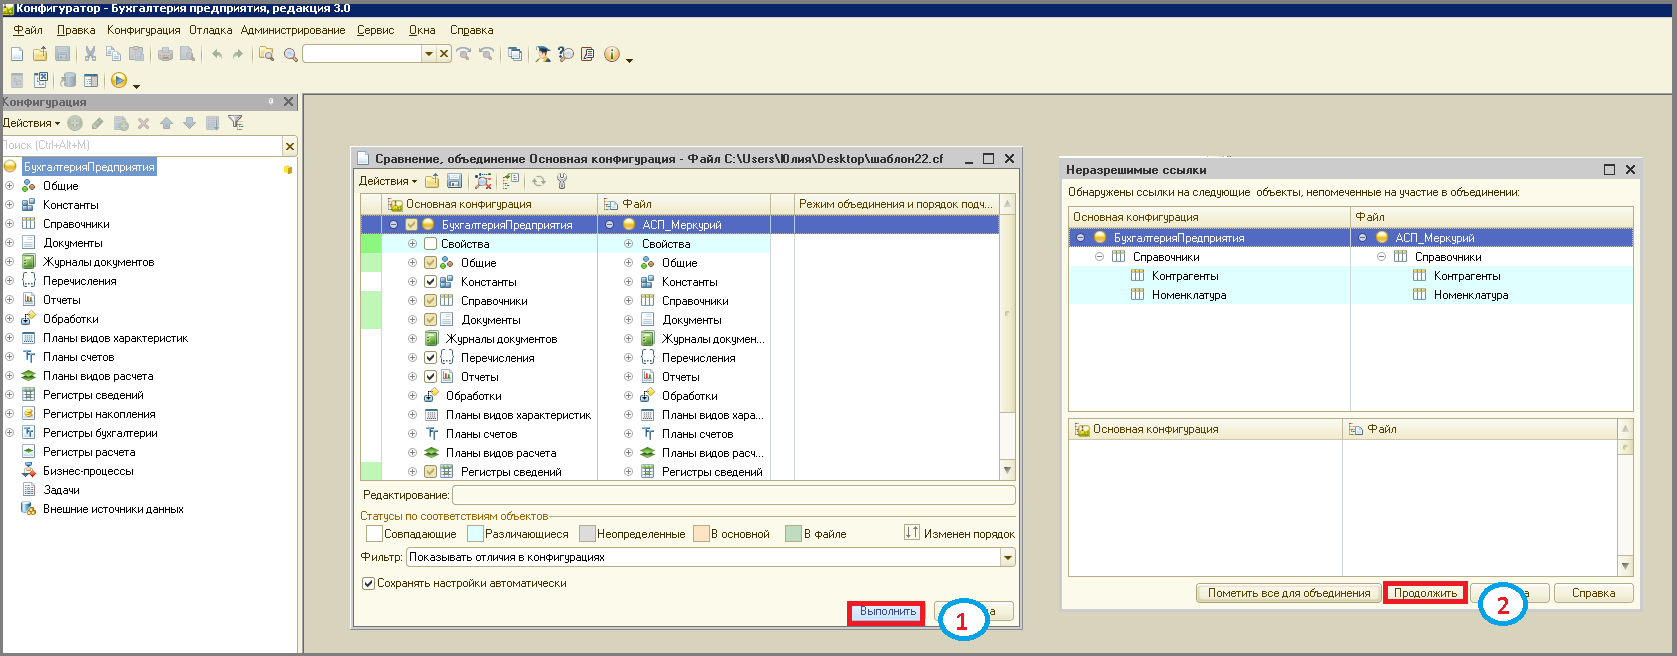Click the Cut scissors icon in main toolbar
Viewport: 1677px width, 656px height.
[90, 54]
